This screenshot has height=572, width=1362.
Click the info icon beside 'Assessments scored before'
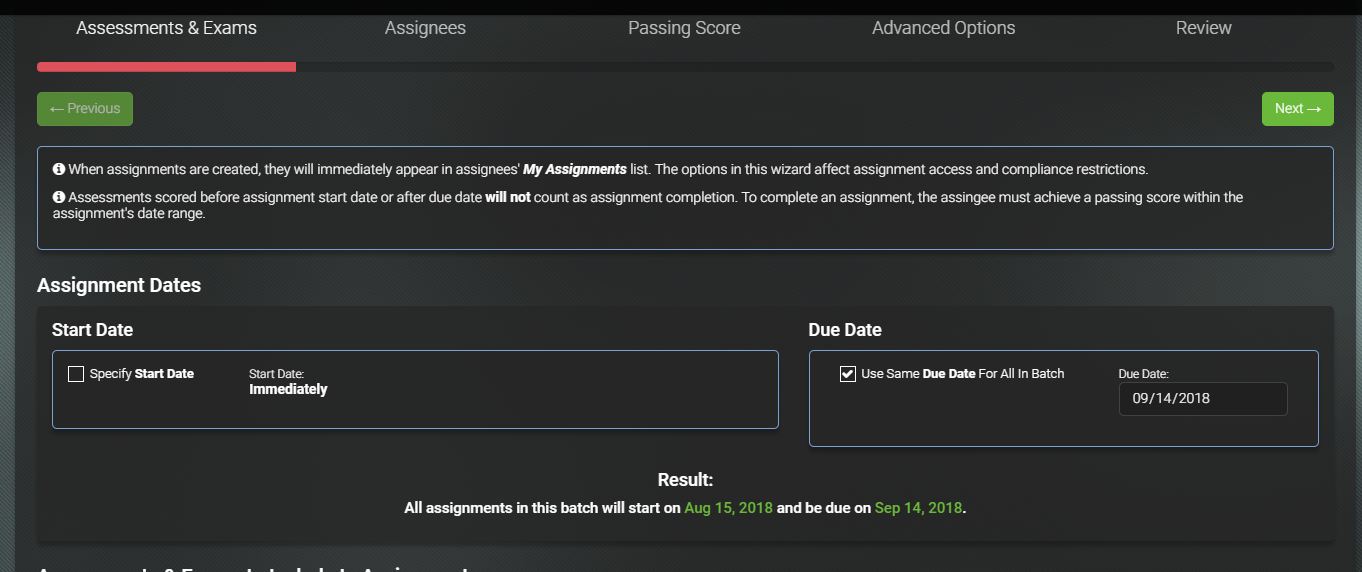click(58, 198)
